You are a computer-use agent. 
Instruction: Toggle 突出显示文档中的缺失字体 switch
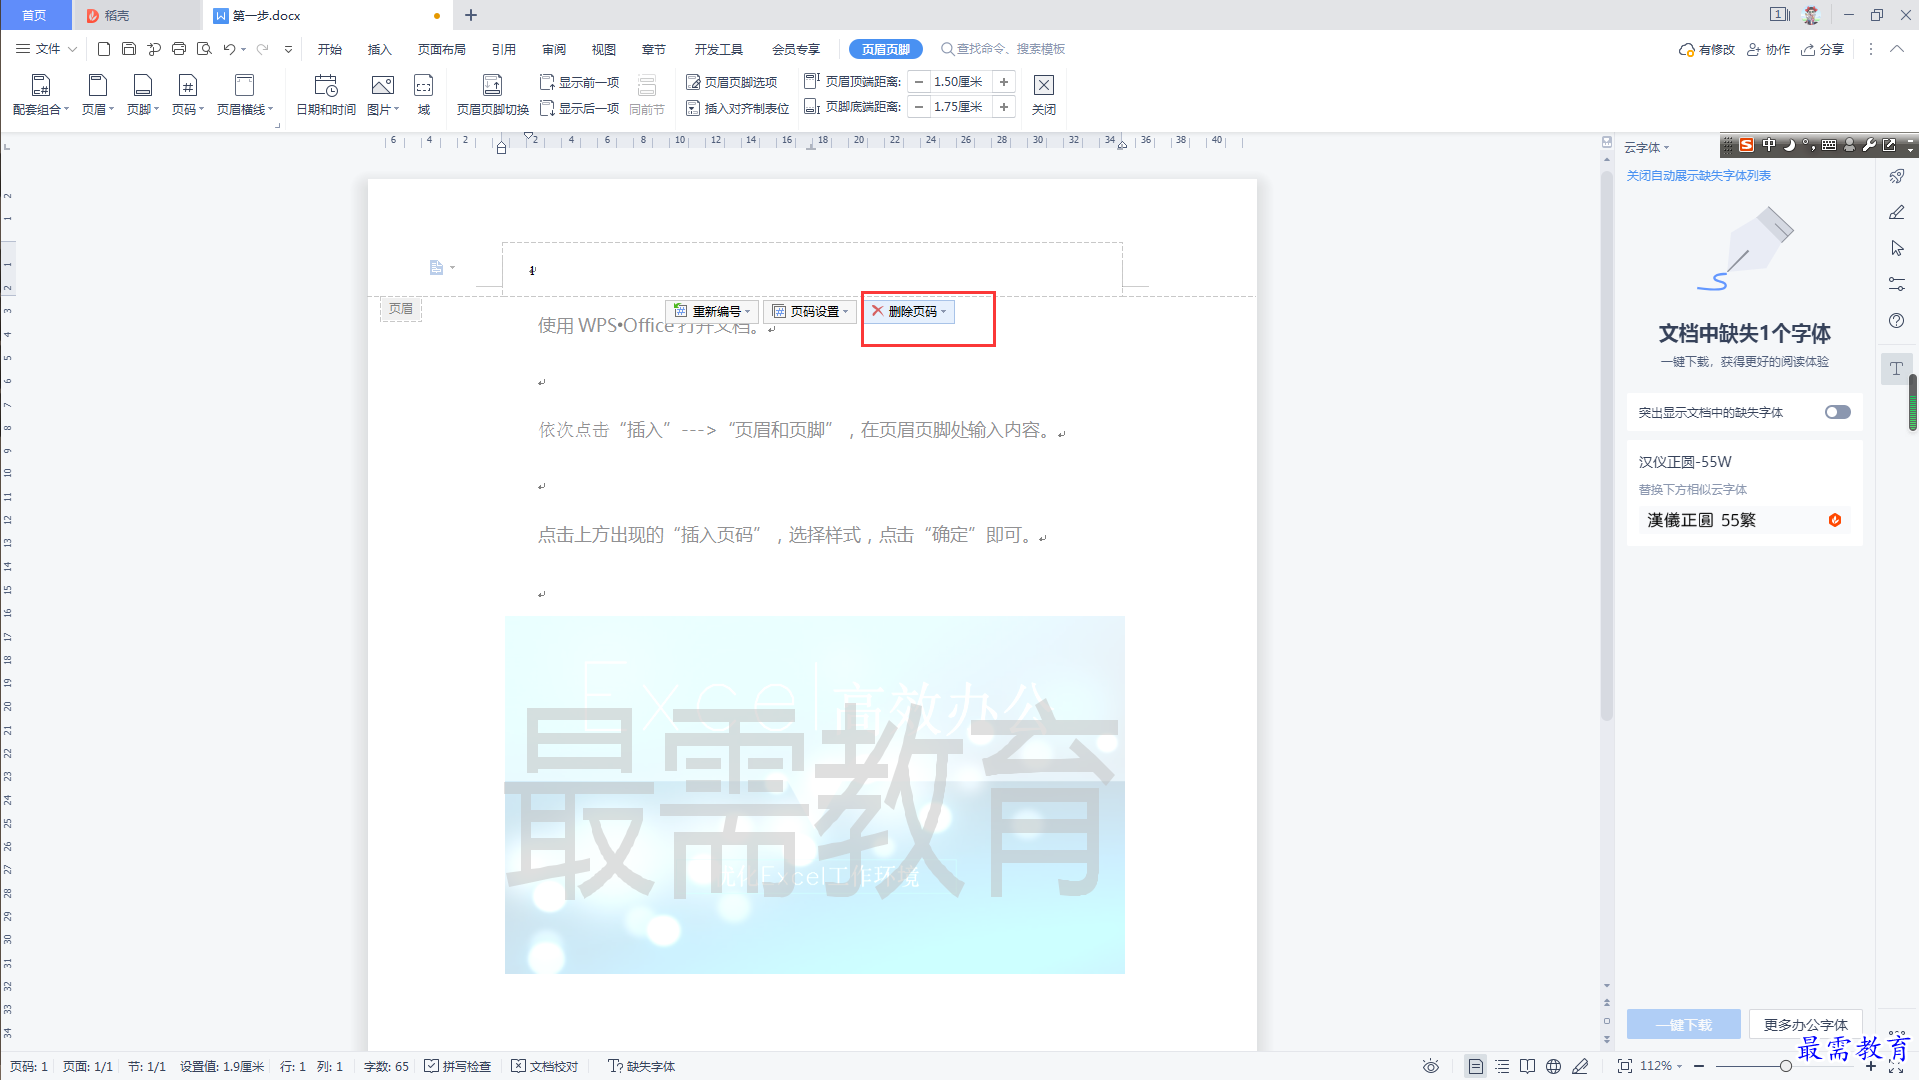pyautogui.click(x=1837, y=412)
